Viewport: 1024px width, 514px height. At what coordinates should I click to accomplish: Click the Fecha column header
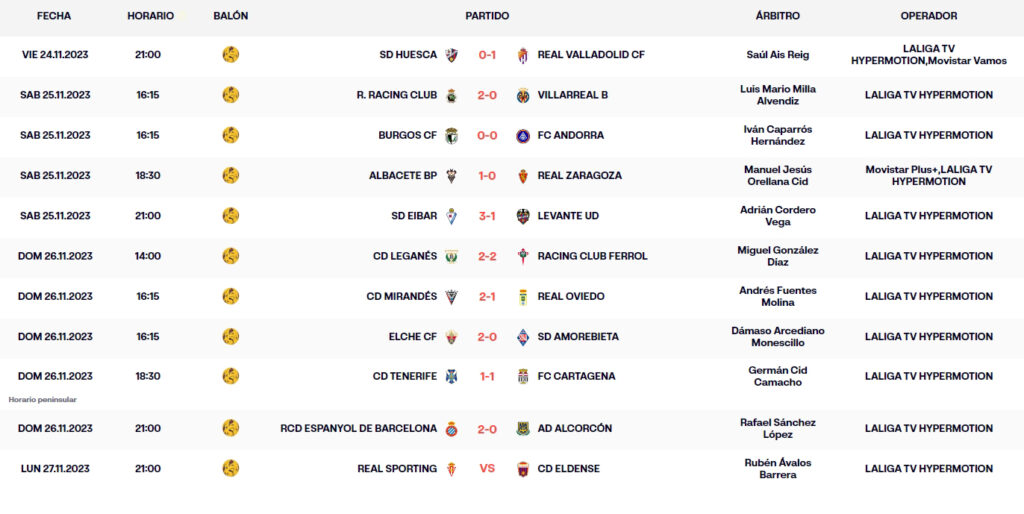pos(54,16)
